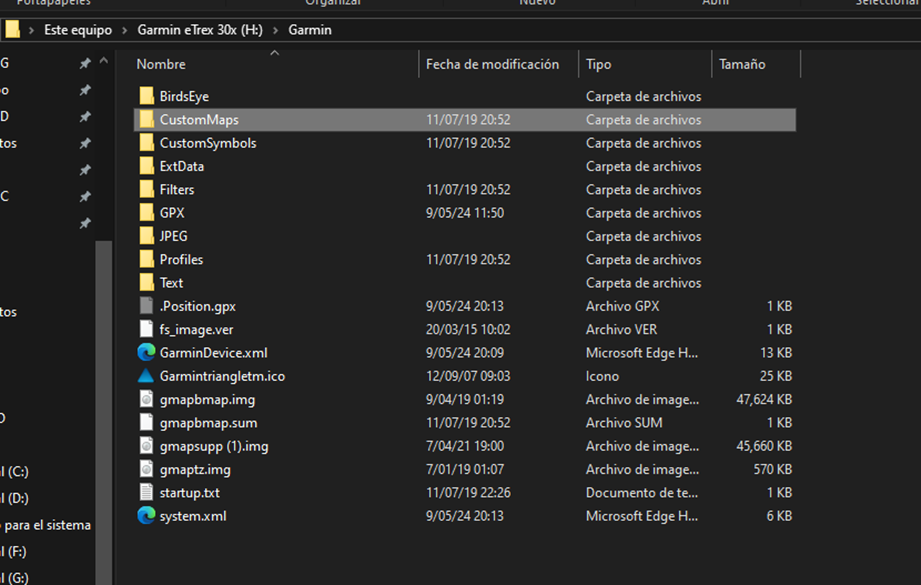Select the GarminDevice.xml file name
Screen dimensions: 921x585
tap(213, 352)
